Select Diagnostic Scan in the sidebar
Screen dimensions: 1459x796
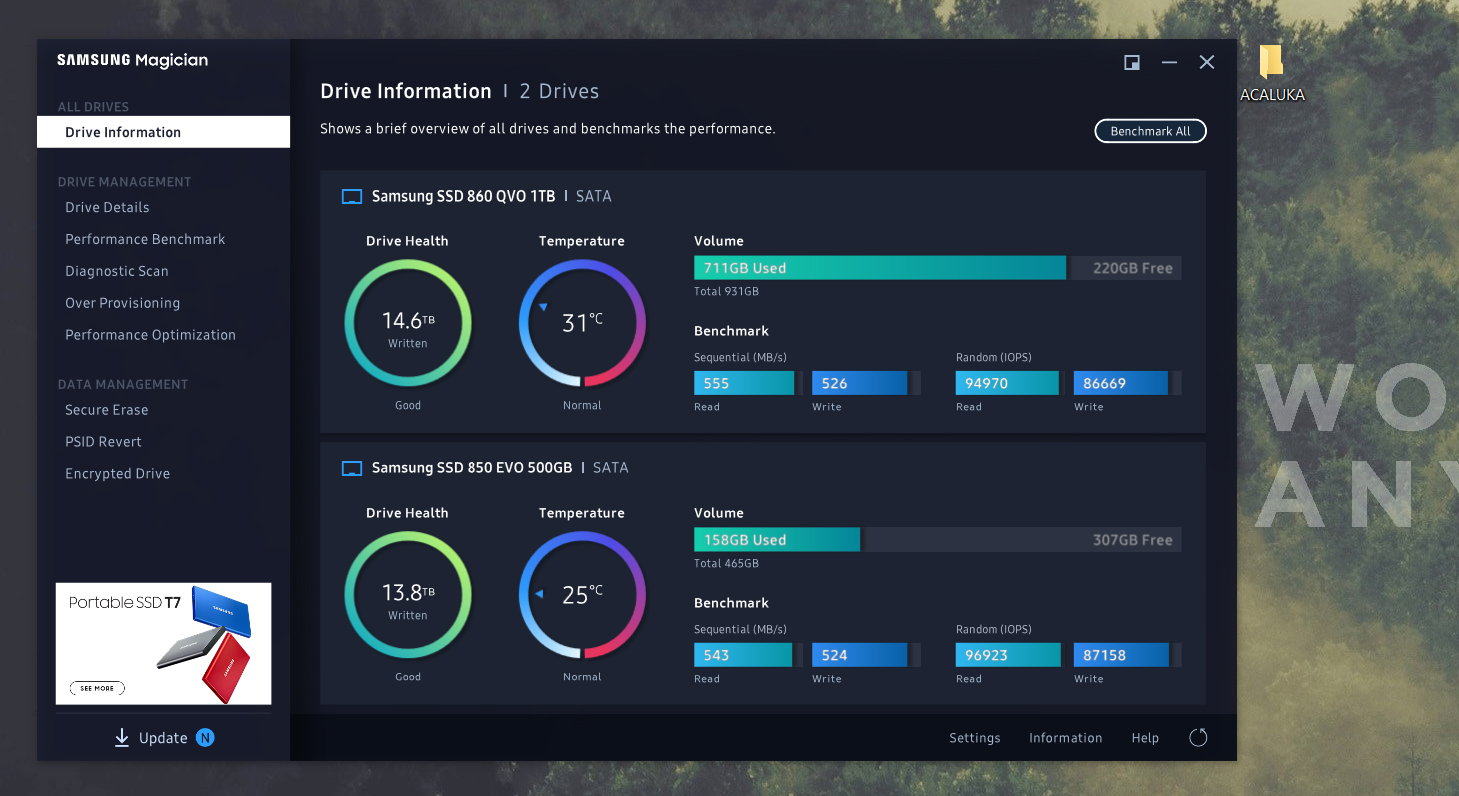[117, 271]
